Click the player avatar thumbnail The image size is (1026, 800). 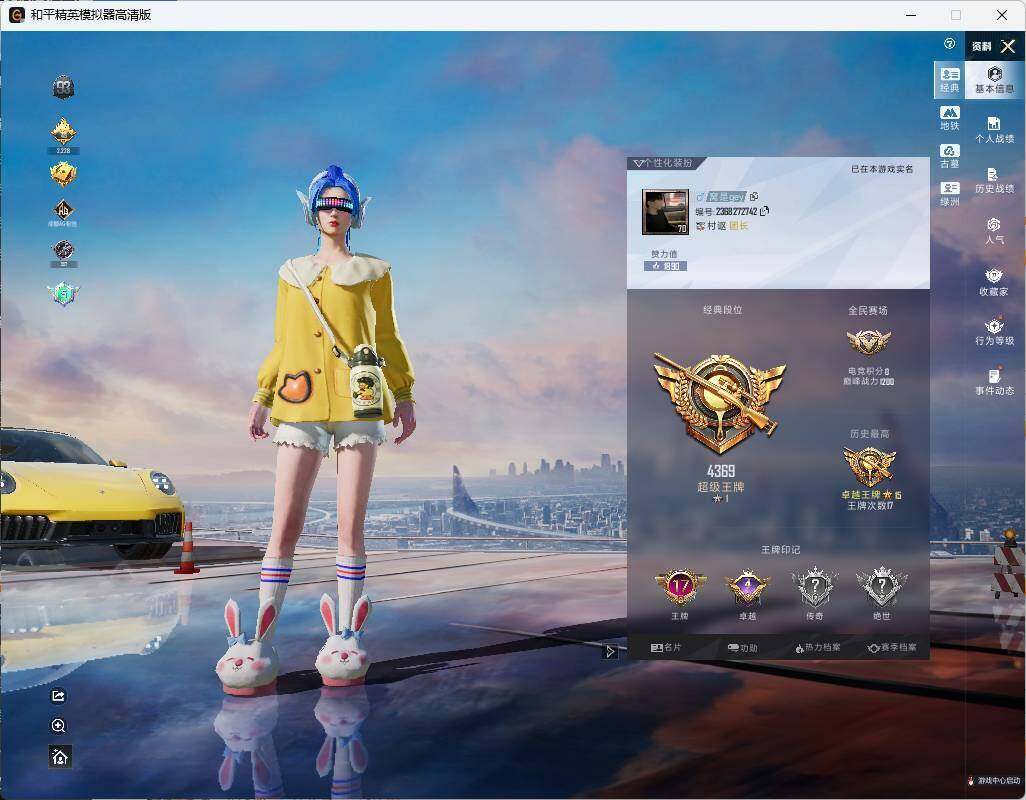coord(665,212)
